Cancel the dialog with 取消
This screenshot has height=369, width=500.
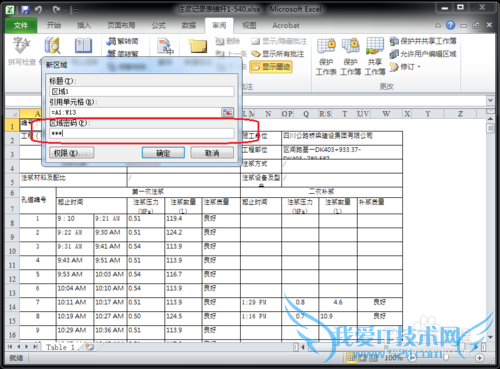[x=212, y=153]
